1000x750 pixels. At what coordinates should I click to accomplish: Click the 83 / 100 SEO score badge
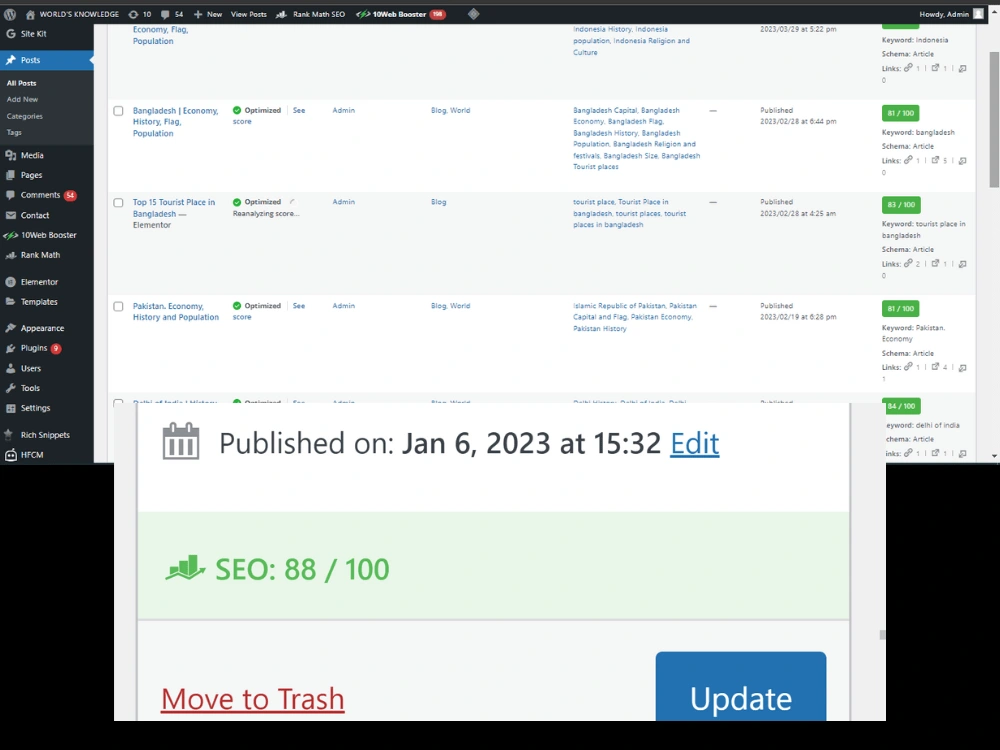pos(901,205)
